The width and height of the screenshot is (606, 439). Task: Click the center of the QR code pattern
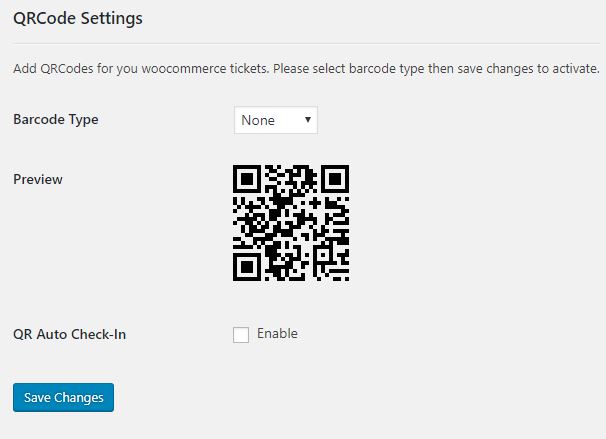point(291,223)
